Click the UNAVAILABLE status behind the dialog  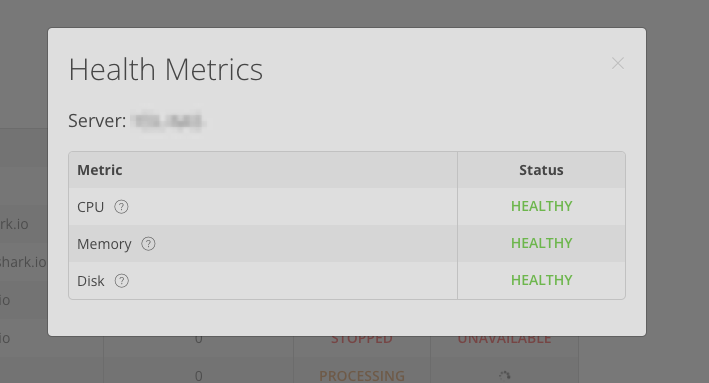tap(504, 340)
